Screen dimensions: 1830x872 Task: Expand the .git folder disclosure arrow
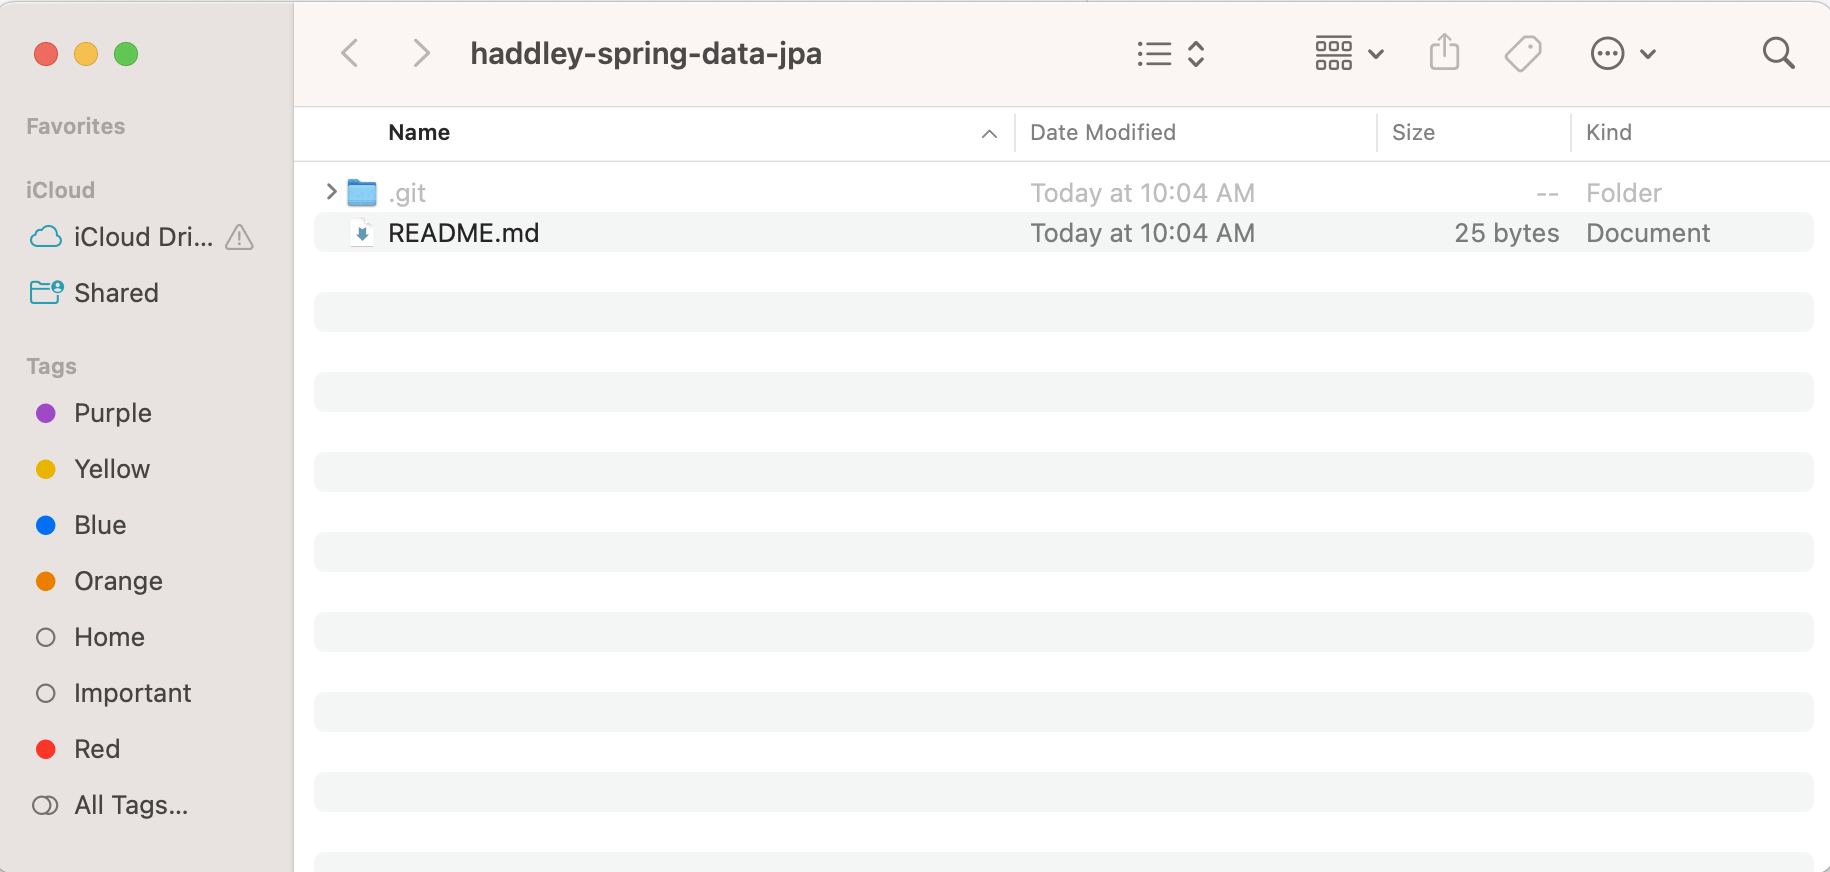[x=331, y=192]
